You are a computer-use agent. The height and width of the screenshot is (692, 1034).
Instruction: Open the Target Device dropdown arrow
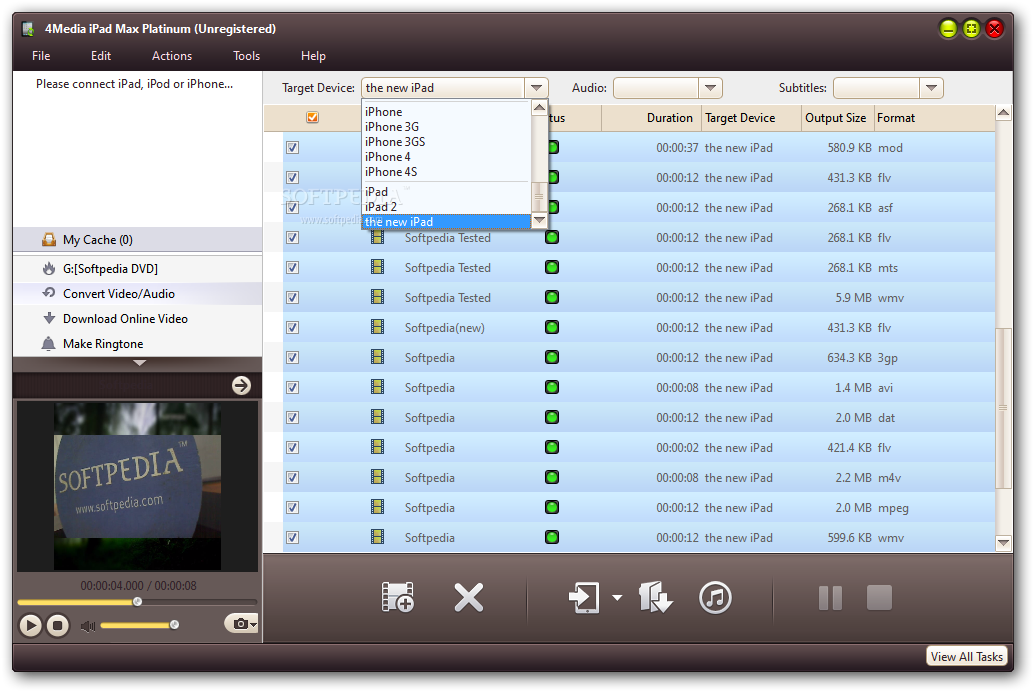click(x=537, y=88)
